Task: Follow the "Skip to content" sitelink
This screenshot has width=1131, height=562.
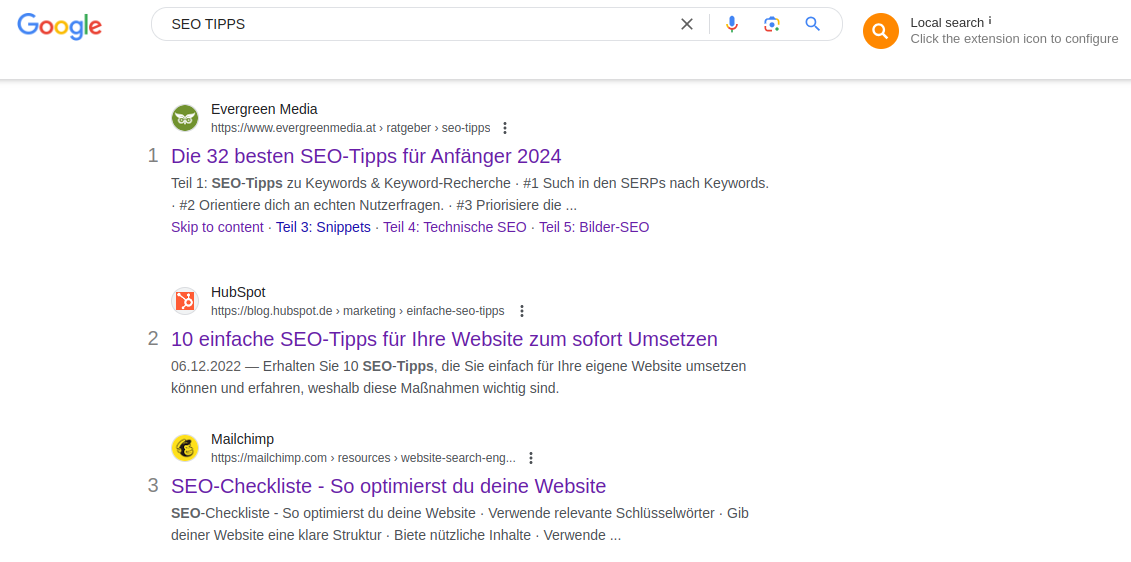Action: pos(217,227)
